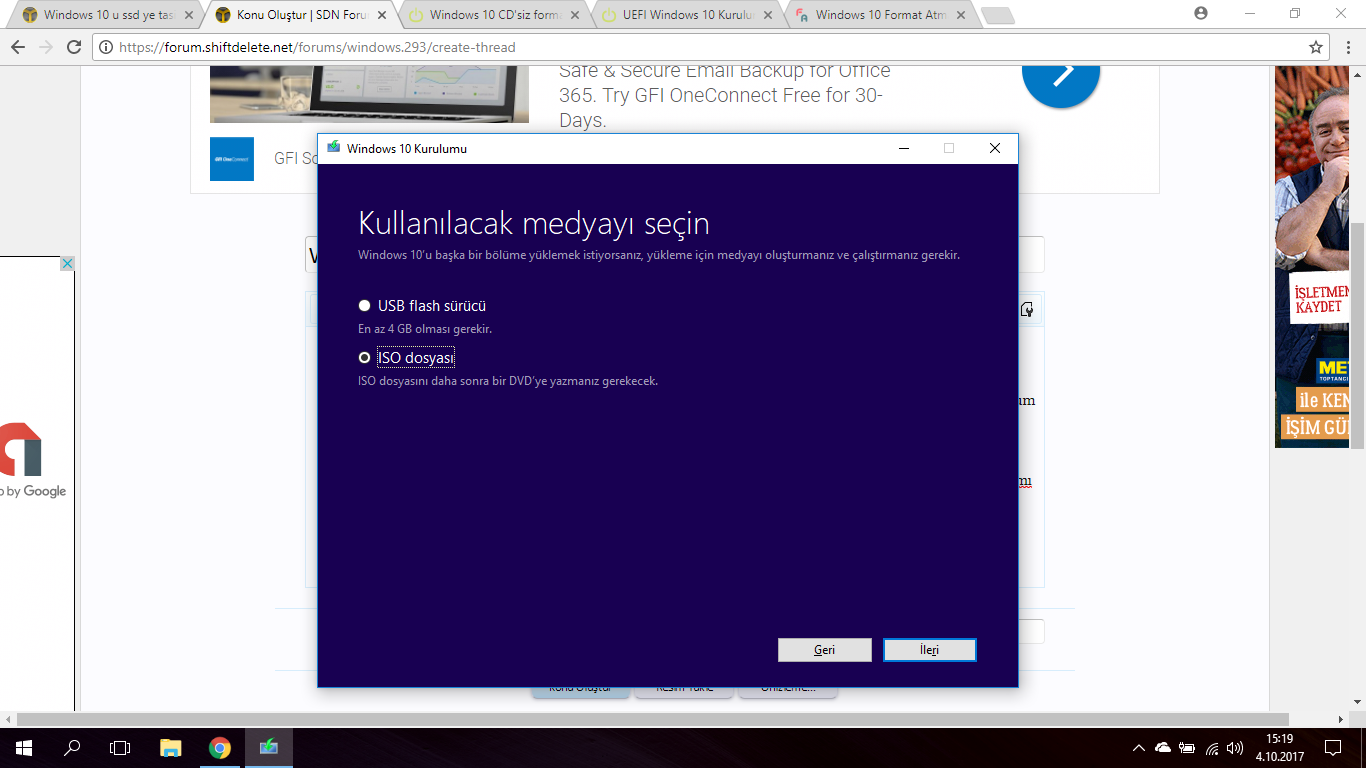Open the "Windows 10 CD'siz format" tab
The image size is (1366, 768).
(493, 15)
